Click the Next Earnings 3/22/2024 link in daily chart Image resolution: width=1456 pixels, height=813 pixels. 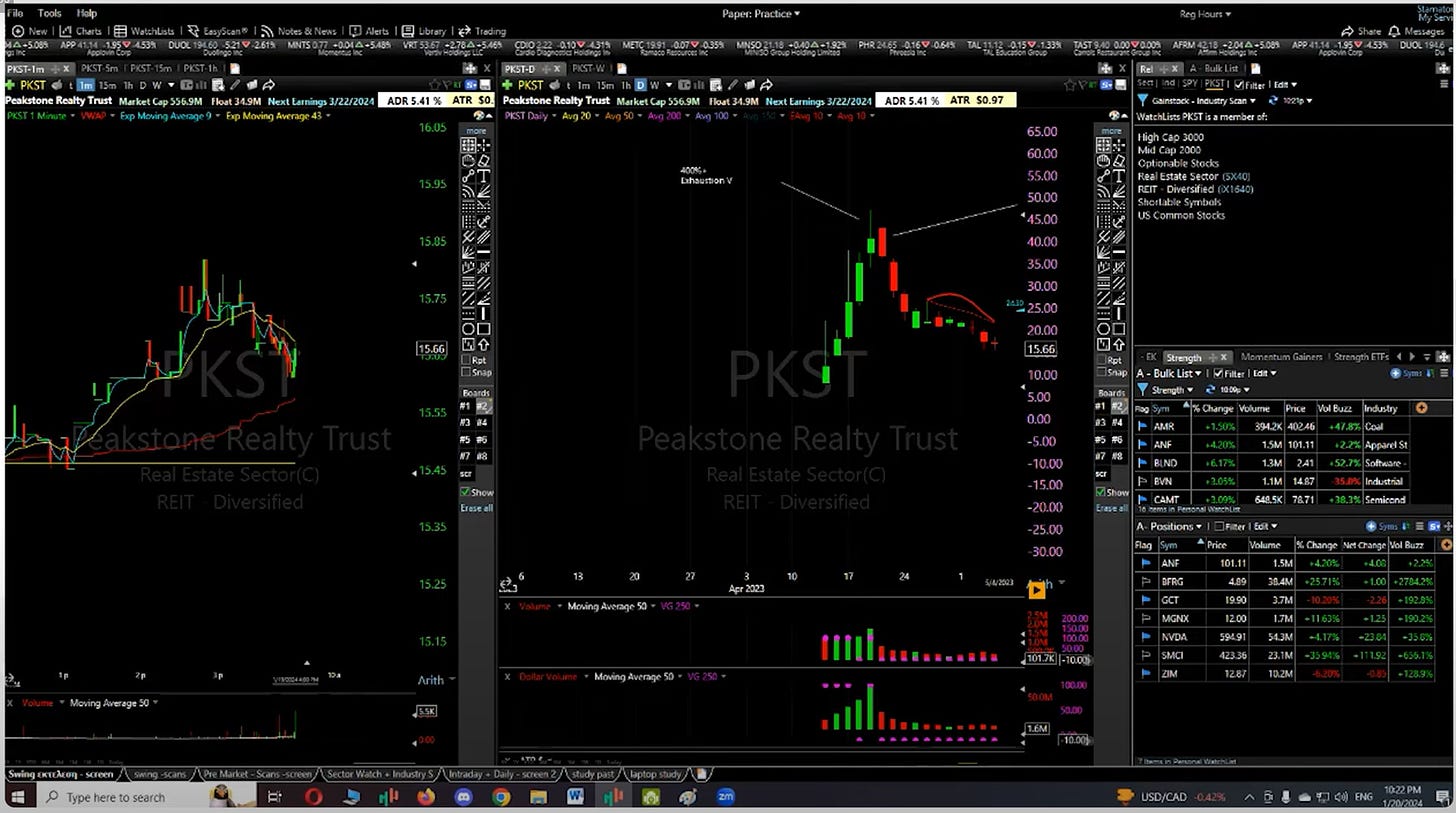(x=817, y=100)
